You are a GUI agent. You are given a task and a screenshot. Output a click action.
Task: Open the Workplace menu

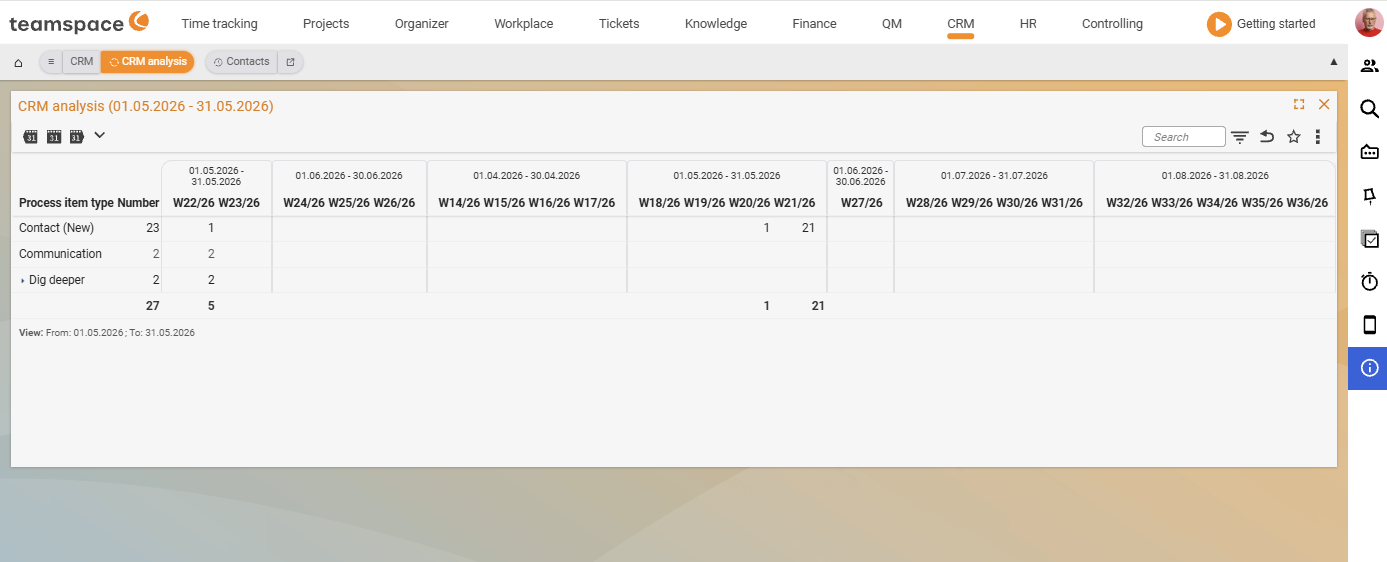coord(523,23)
